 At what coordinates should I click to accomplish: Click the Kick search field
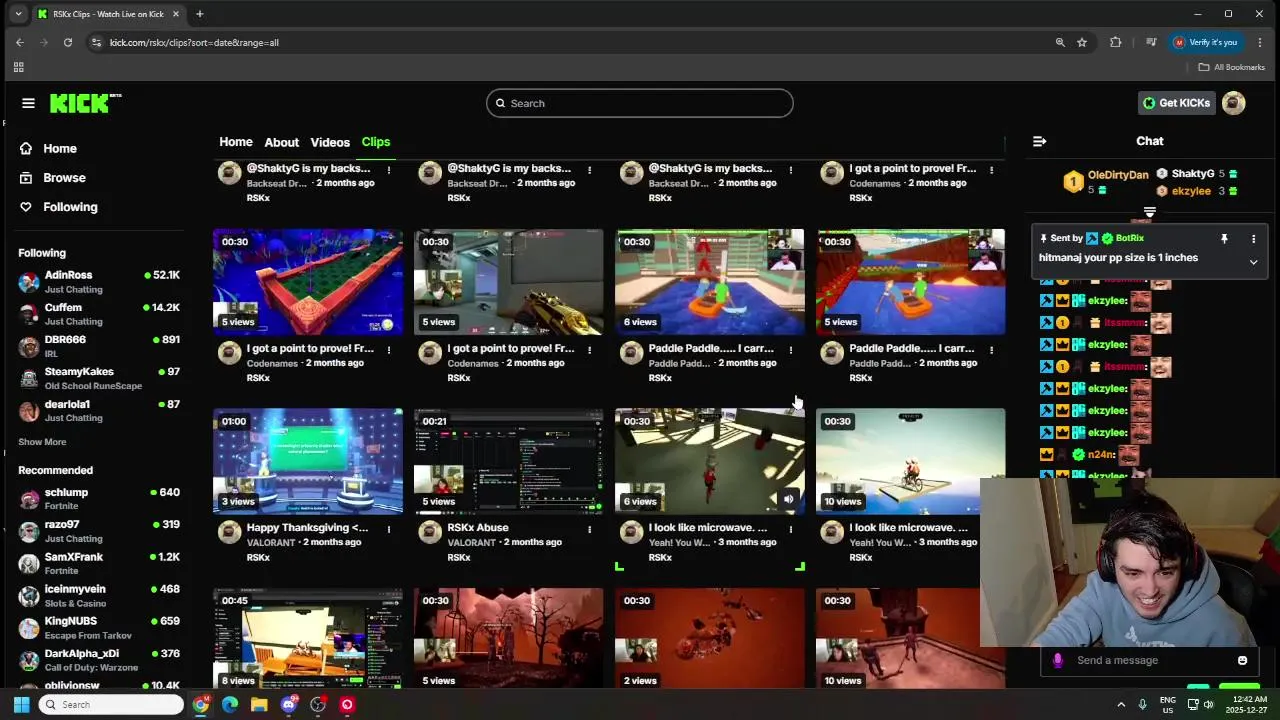640,103
